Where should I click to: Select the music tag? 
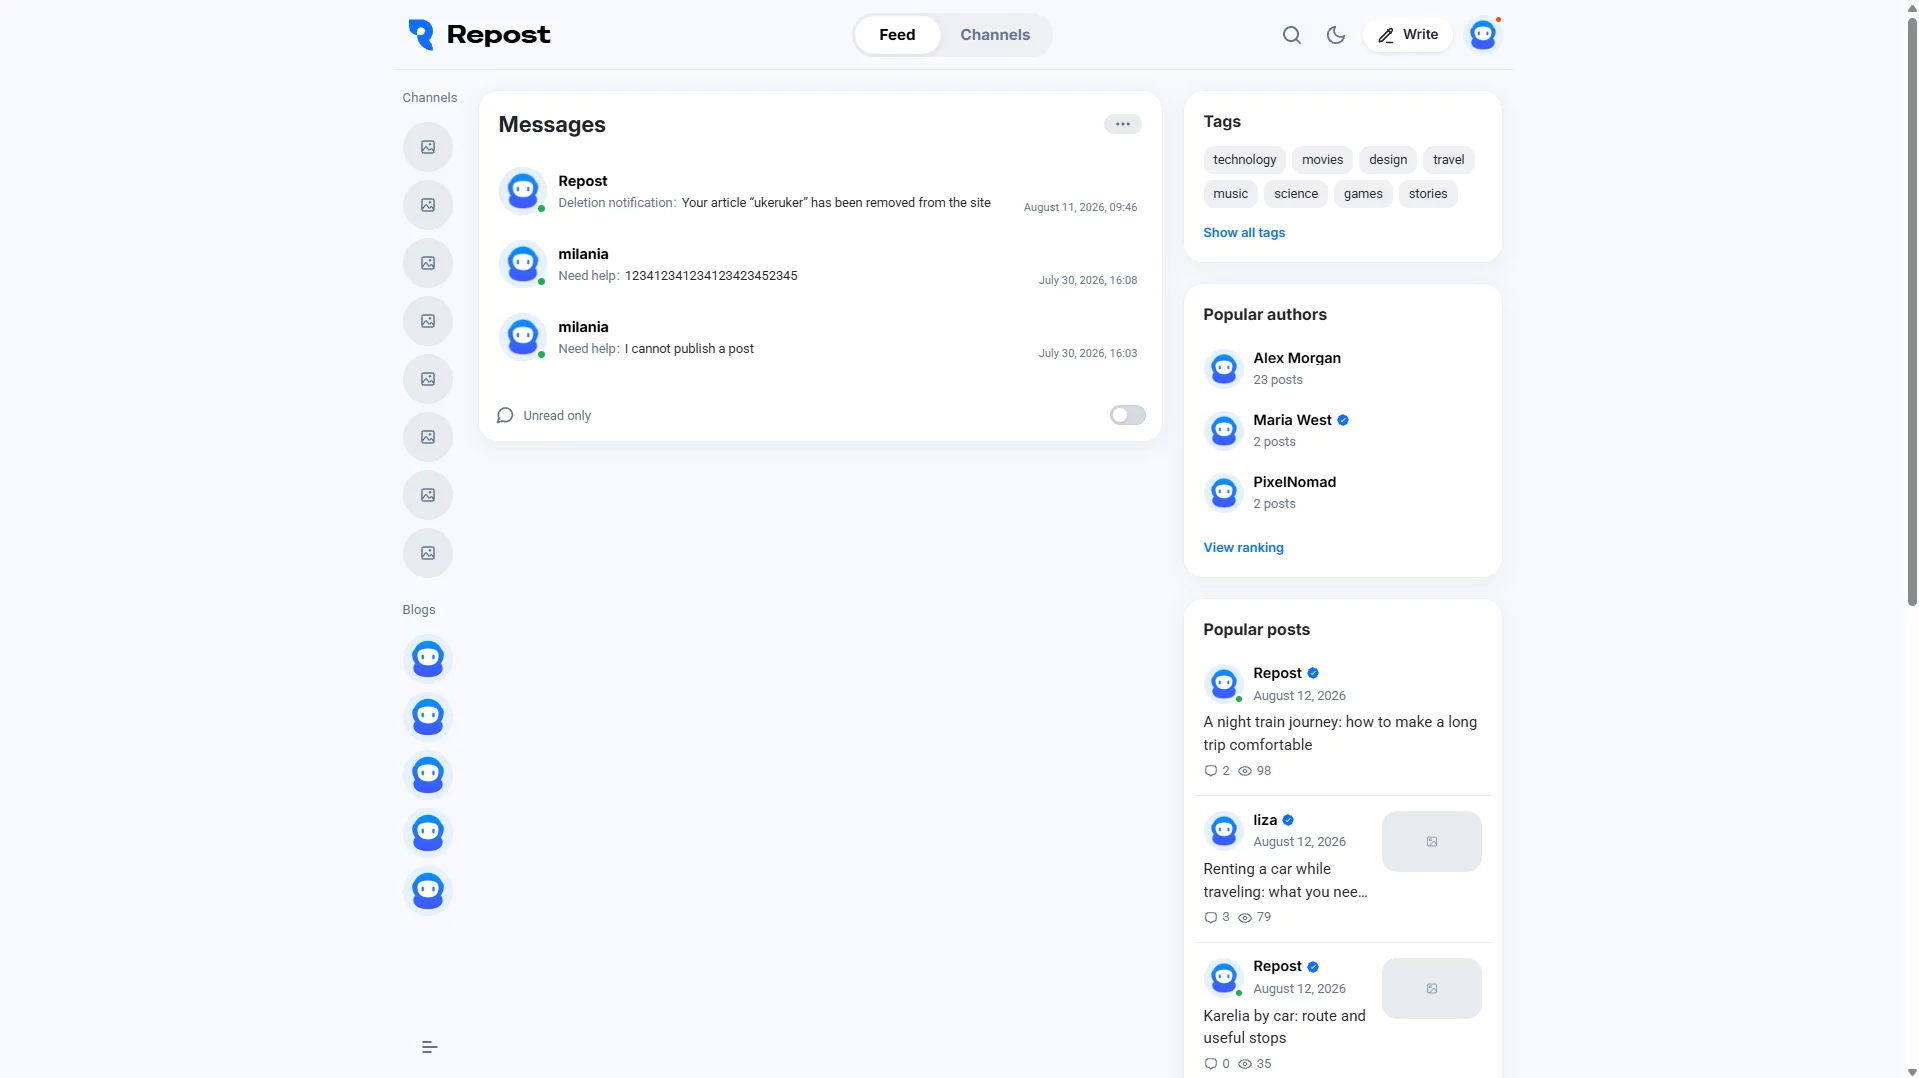point(1230,194)
